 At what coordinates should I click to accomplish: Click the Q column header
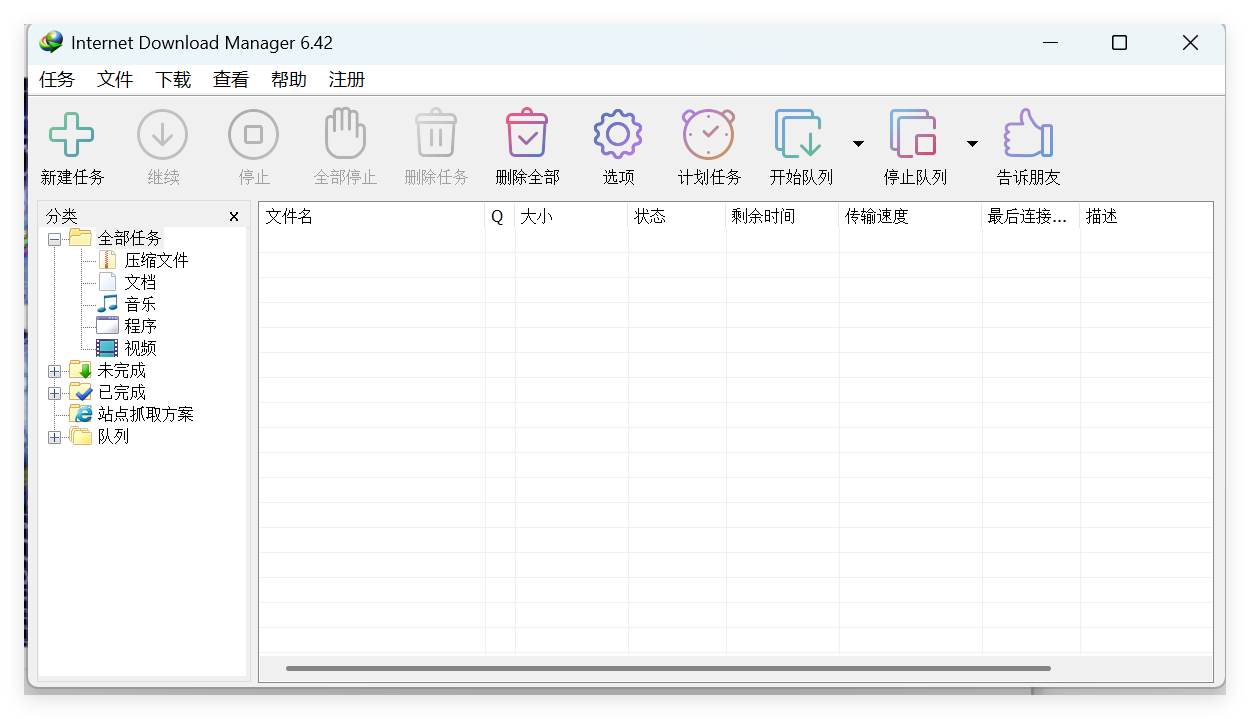click(500, 216)
